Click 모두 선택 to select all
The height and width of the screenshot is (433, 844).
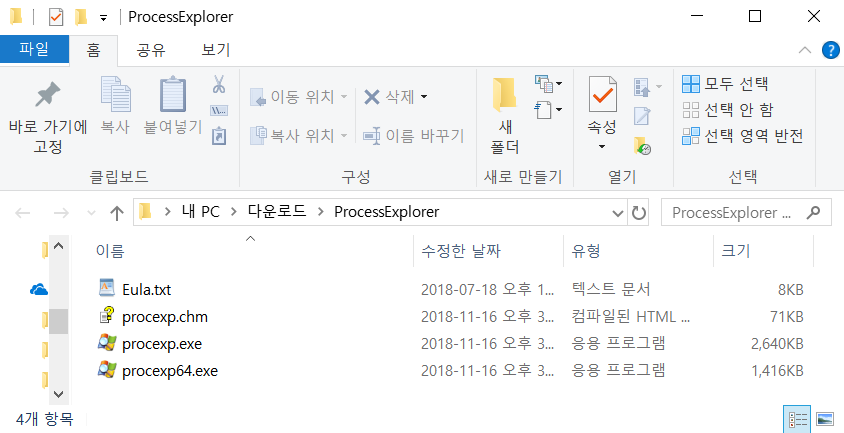pos(725,84)
